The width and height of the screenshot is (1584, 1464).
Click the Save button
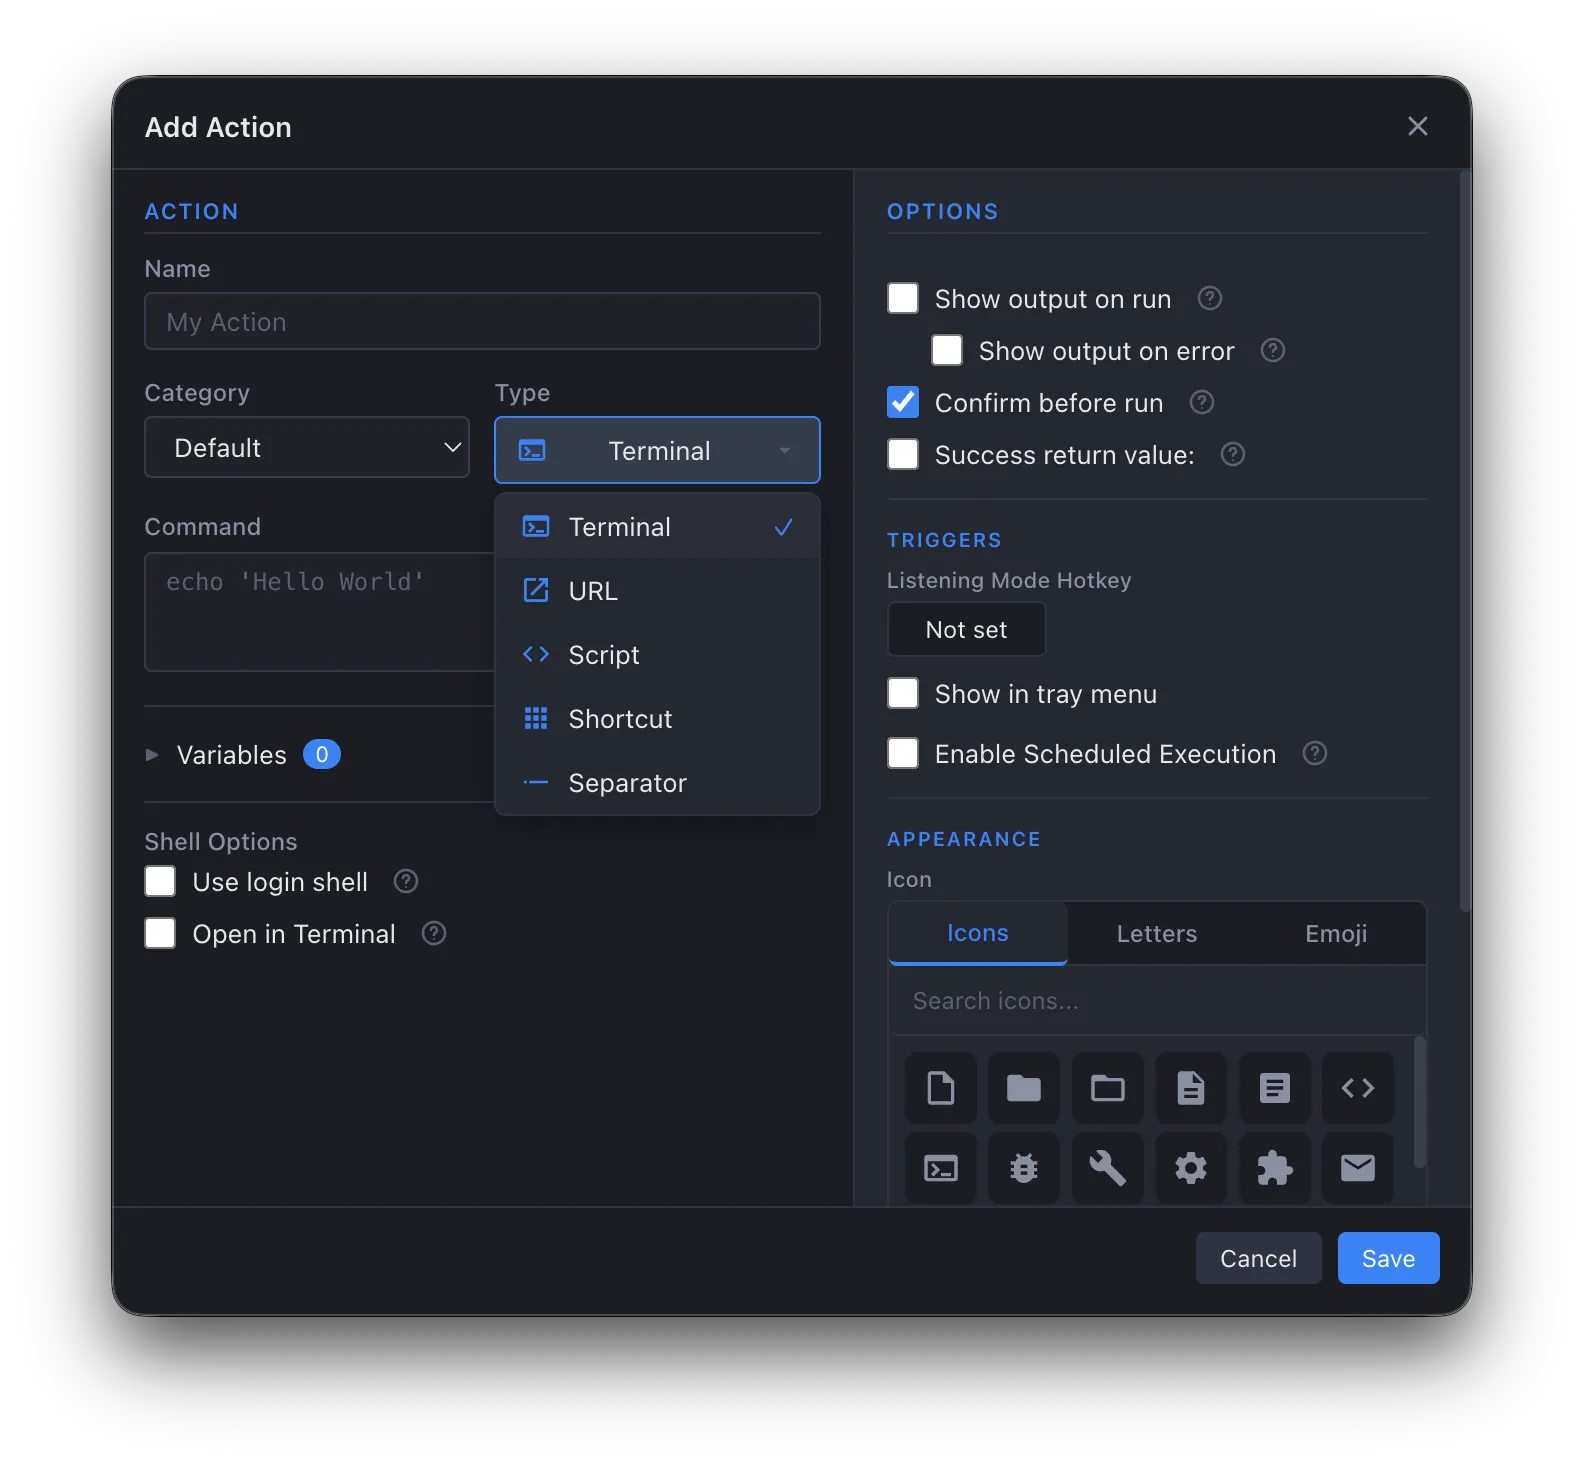[x=1388, y=1258]
